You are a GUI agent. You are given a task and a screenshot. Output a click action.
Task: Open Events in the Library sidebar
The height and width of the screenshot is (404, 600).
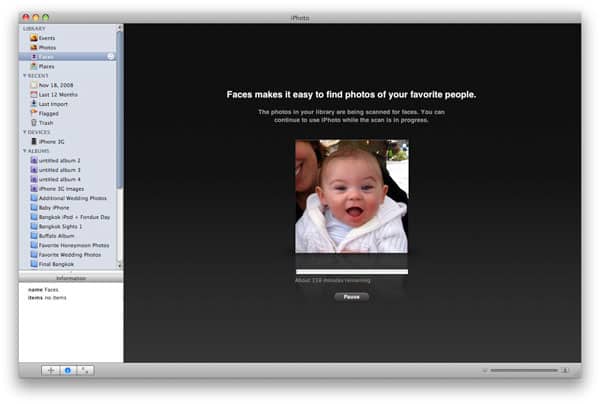pyautogui.click(x=47, y=37)
